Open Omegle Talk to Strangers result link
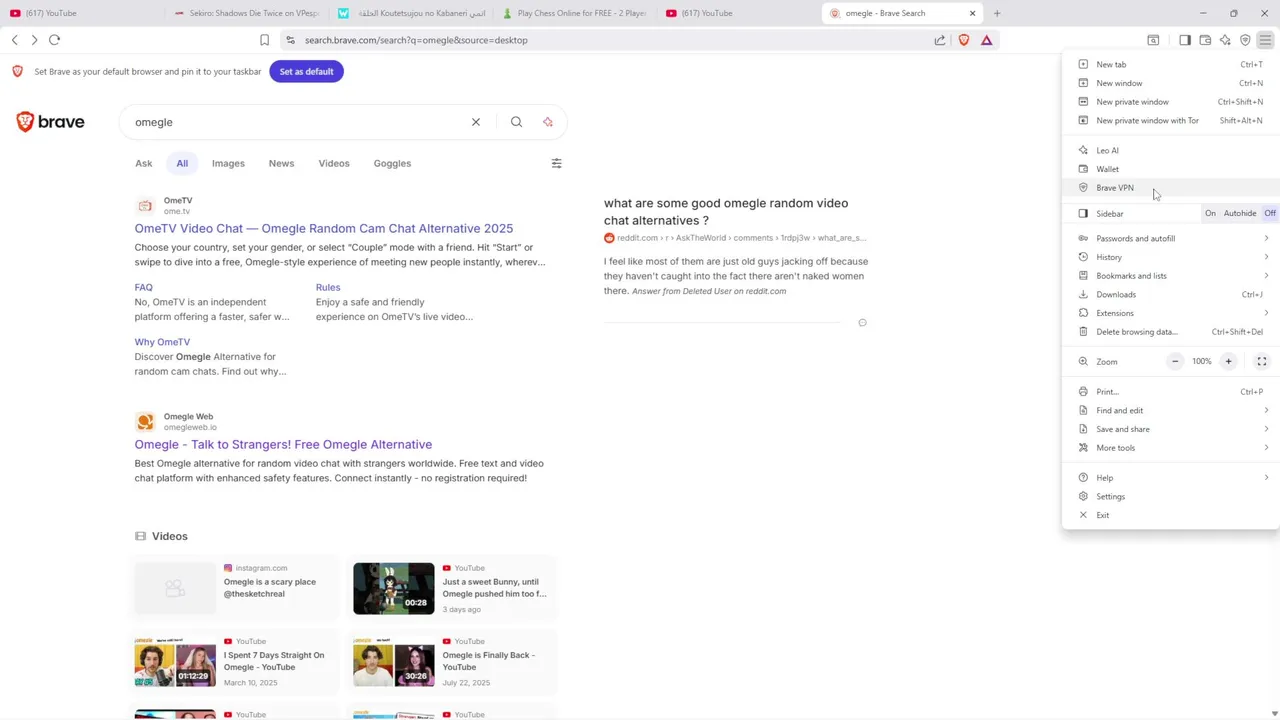Screen dimensions: 1280x720 (x=283, y=444)
